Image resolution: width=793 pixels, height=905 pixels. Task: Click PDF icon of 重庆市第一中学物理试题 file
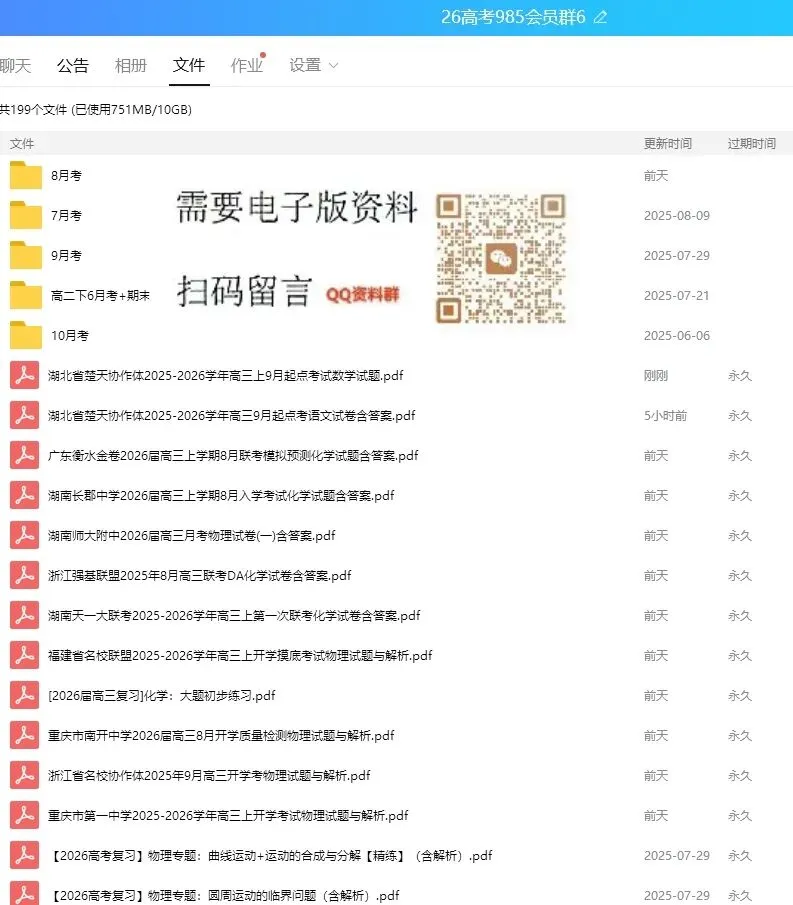tap(24, 816)
